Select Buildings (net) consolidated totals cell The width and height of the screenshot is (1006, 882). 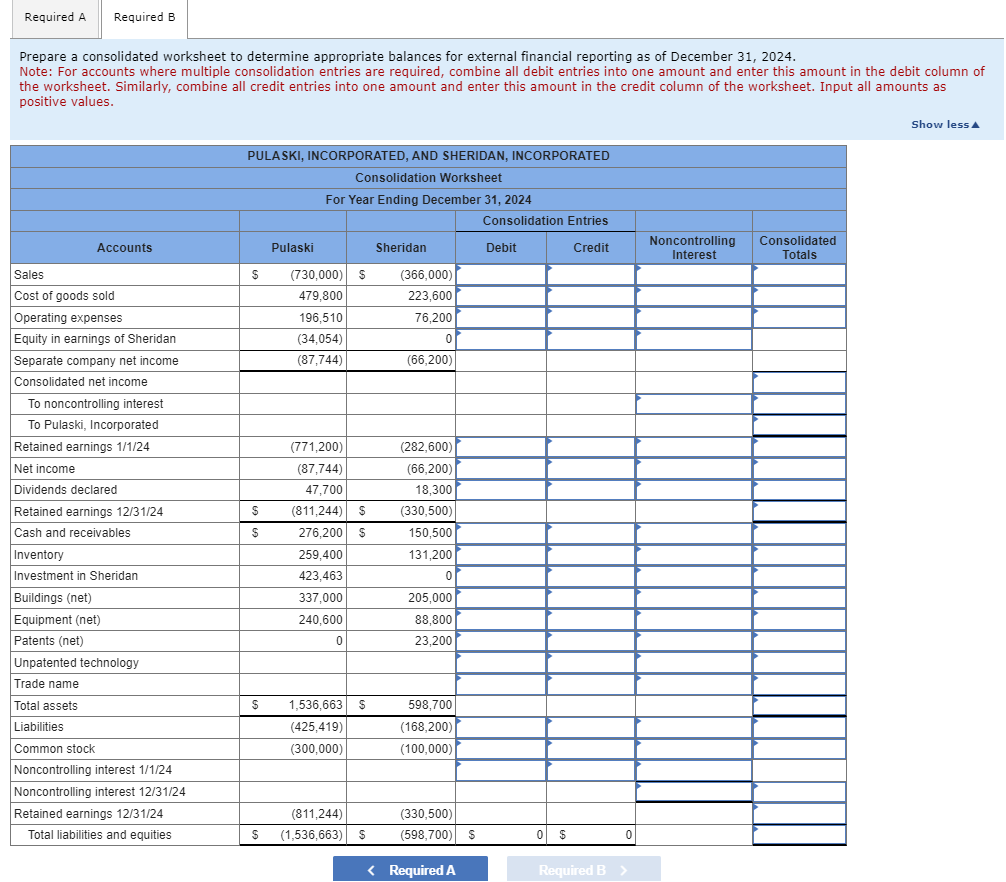click(x=799, y=597)
